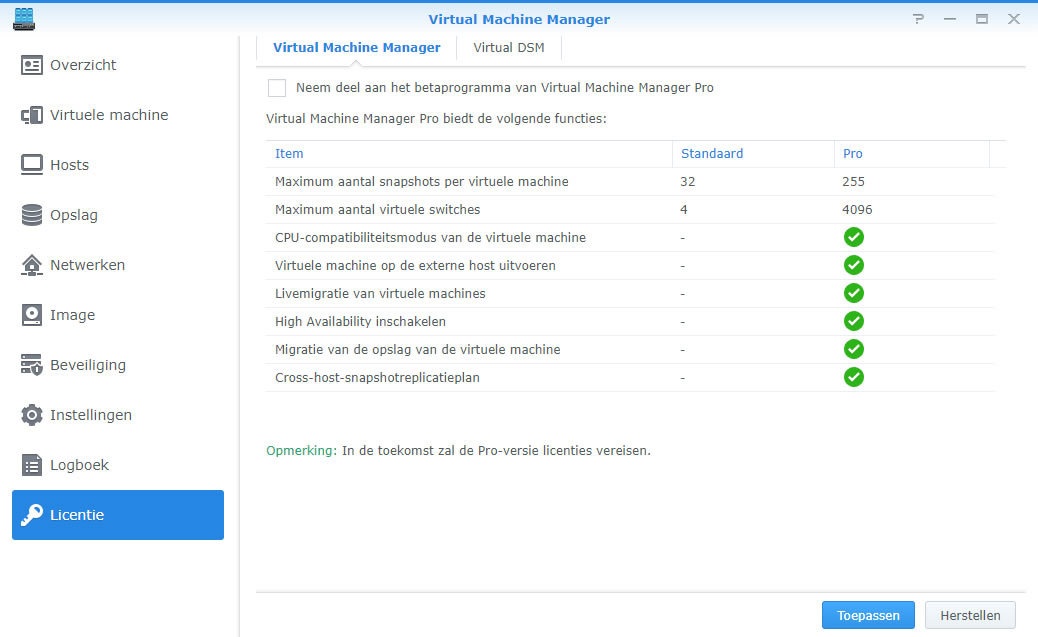Open Virtuele machine section
This screenshot has width=1038, height=637.
(118, 115)
